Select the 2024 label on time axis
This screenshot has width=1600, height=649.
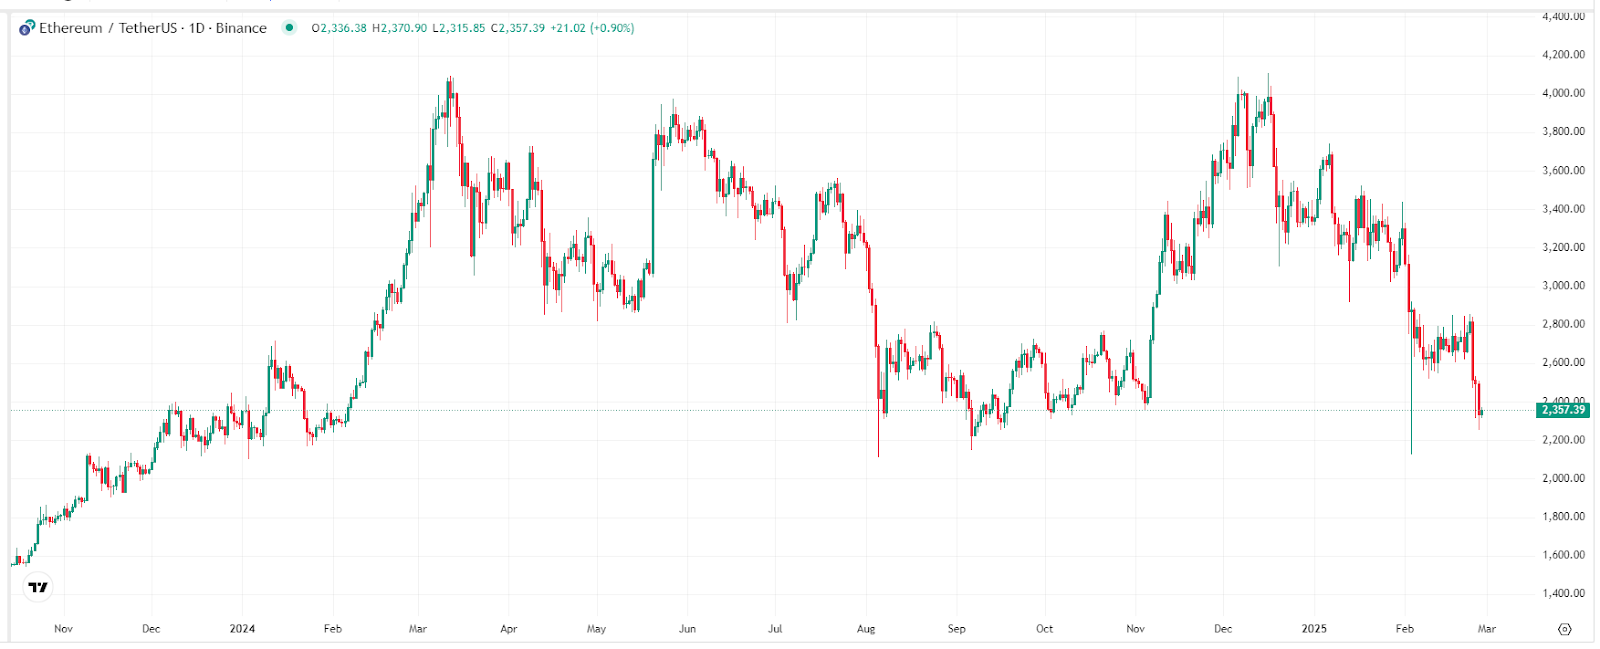click(242, 629)
